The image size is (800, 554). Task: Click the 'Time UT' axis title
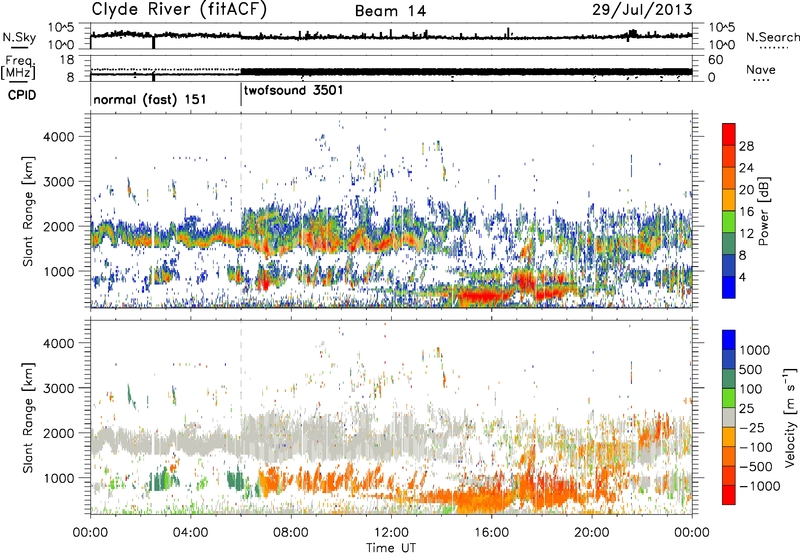[391, 547]
